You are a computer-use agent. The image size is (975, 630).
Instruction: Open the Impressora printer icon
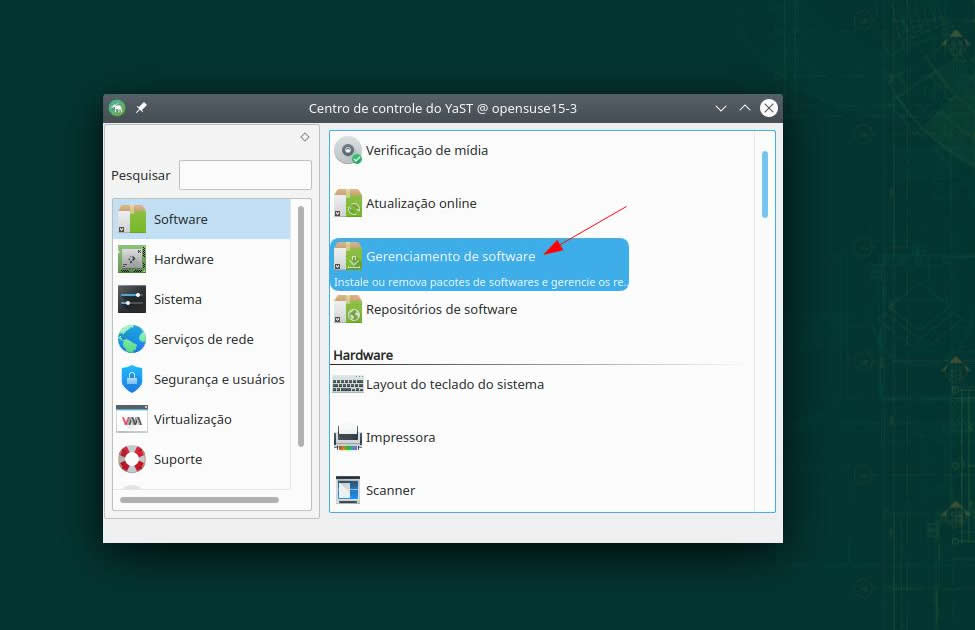[348, 438]
